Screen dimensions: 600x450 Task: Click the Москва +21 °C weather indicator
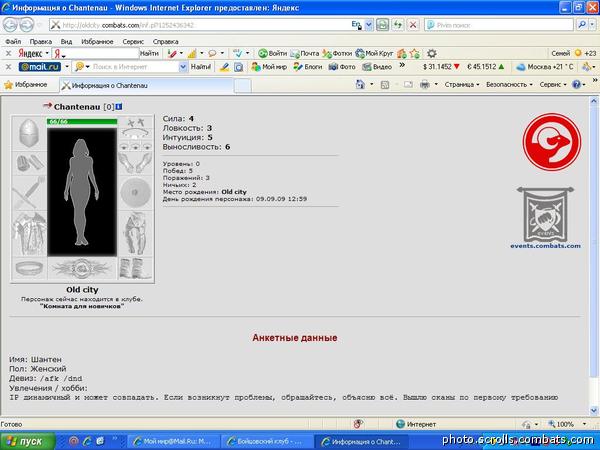545,67
